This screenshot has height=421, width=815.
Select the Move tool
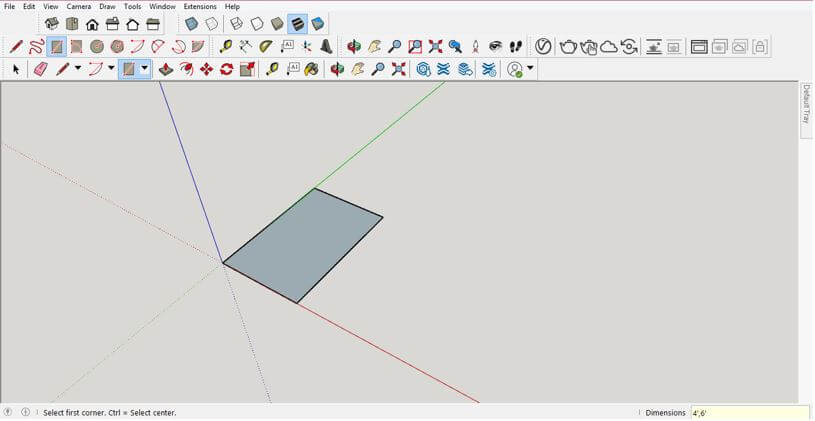[206, 69]
